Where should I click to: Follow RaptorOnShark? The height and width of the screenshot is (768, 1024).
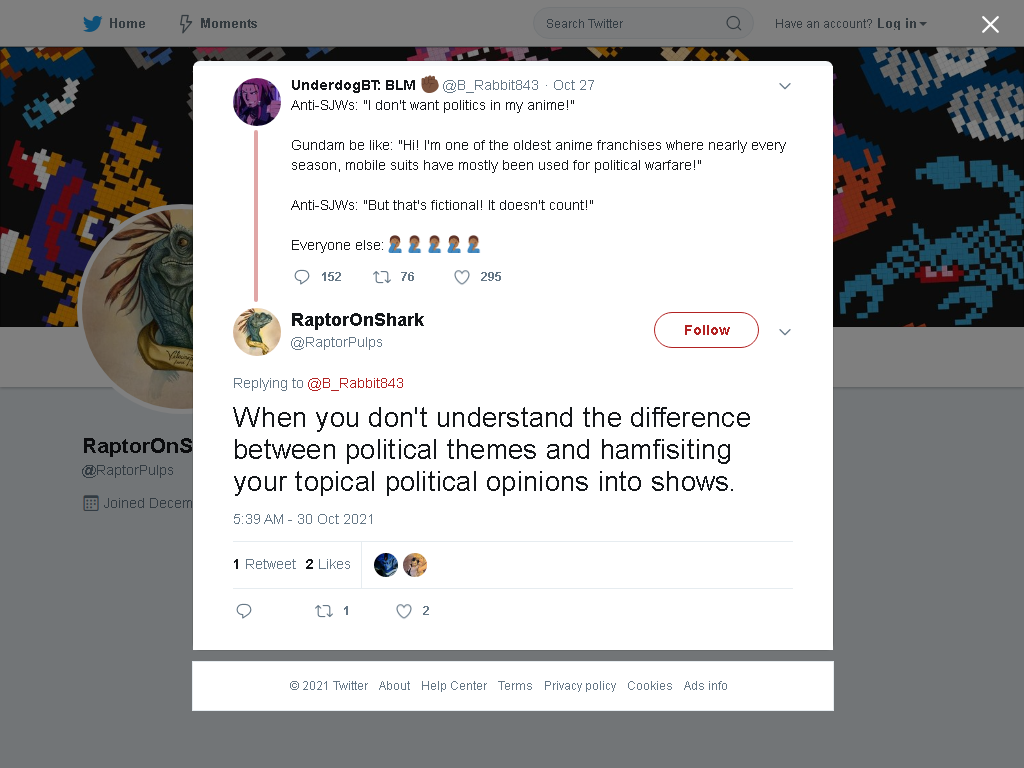coord(706,330)
